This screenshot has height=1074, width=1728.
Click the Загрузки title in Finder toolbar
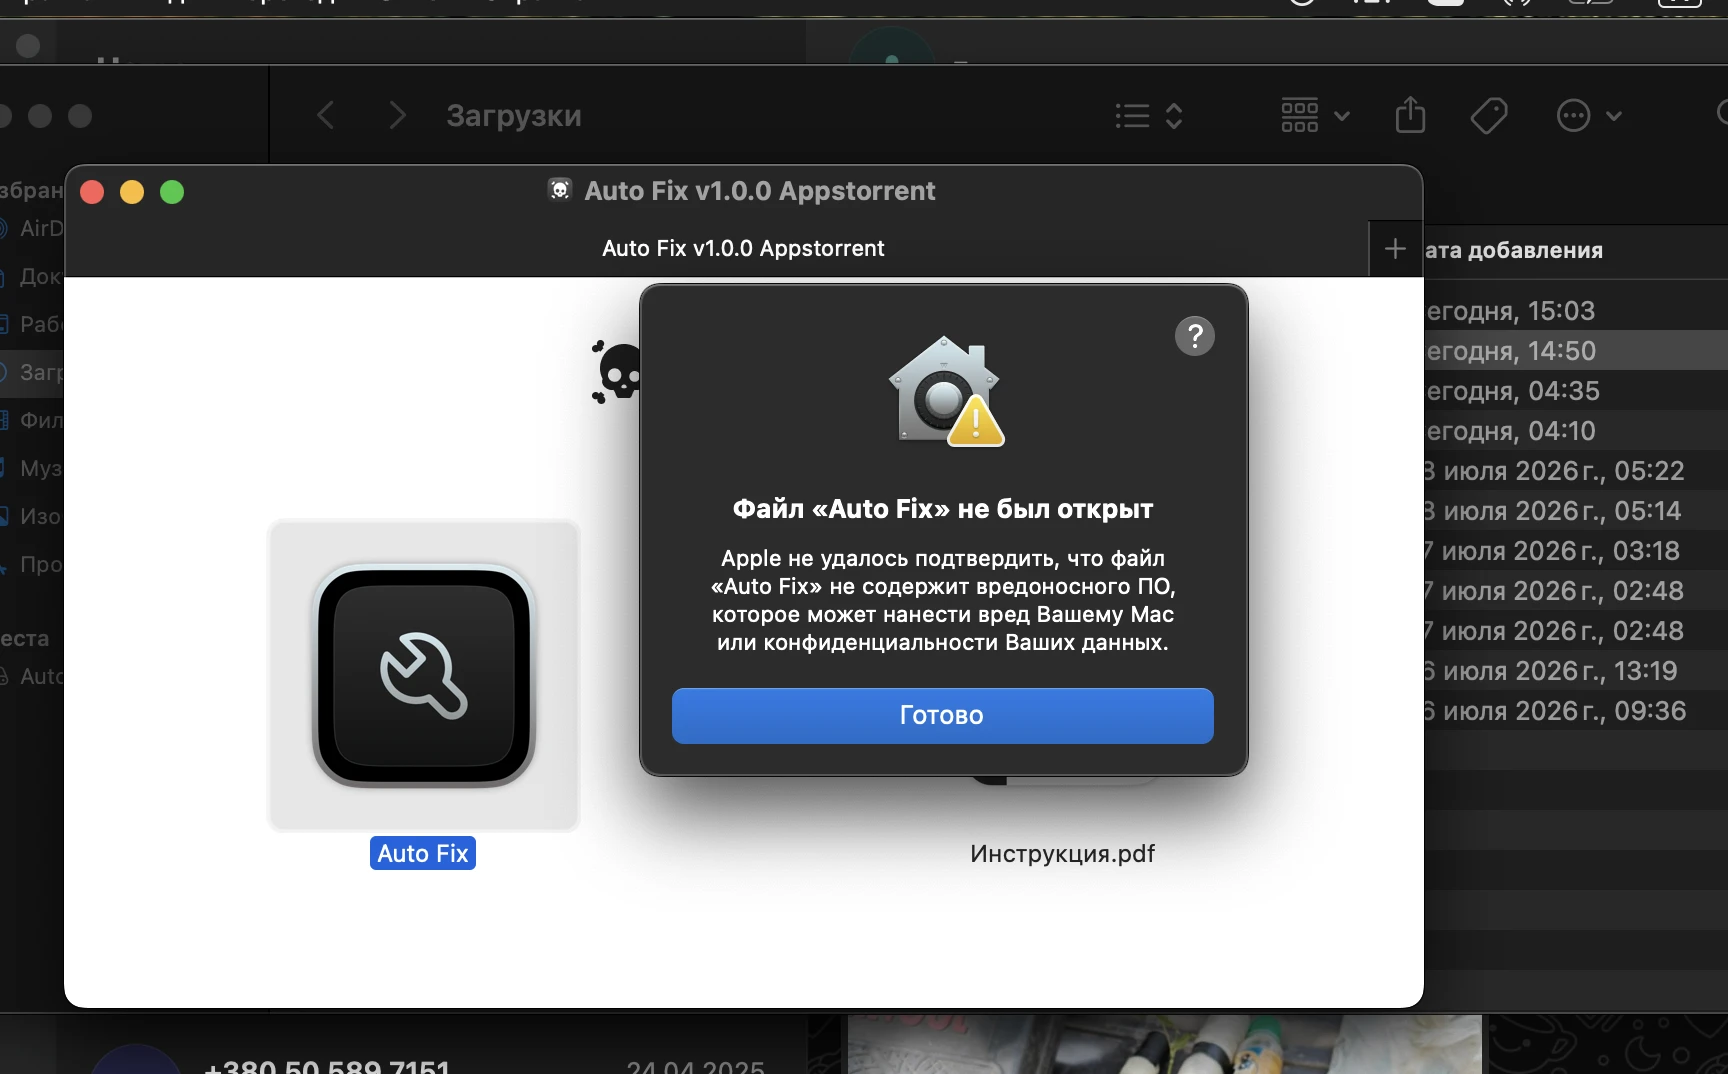point(514,116)
